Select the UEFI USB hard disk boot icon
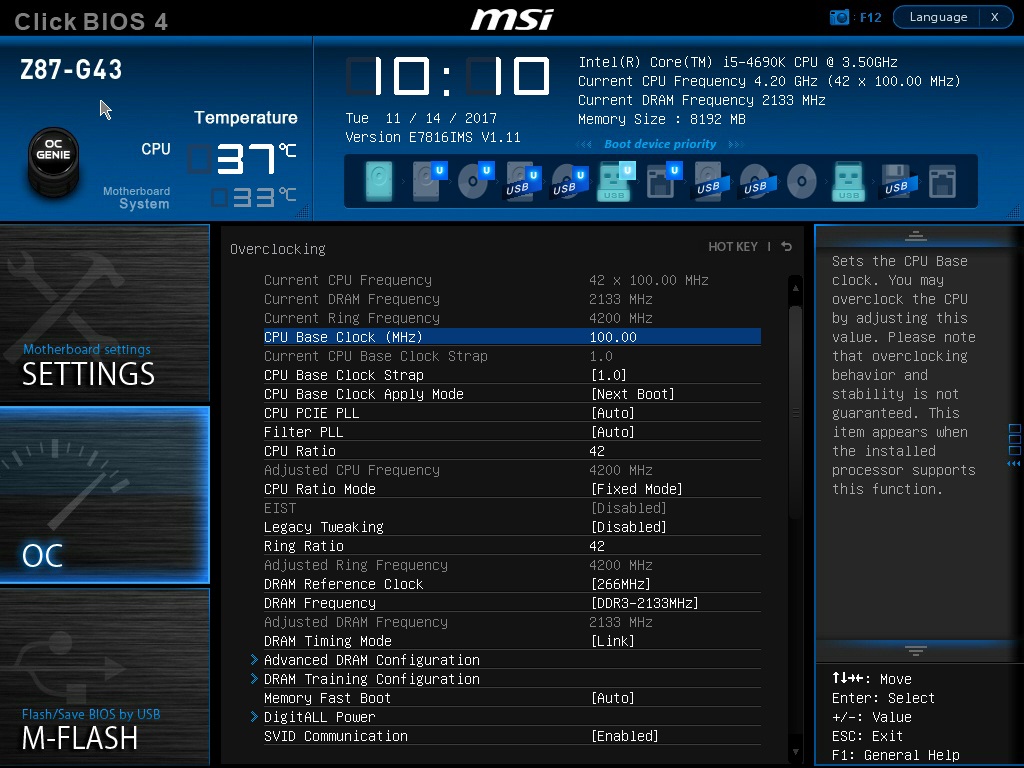Image resolution: width=1024 pixels, height=768 pixels. pyautogui.click(x=522, y=181)
